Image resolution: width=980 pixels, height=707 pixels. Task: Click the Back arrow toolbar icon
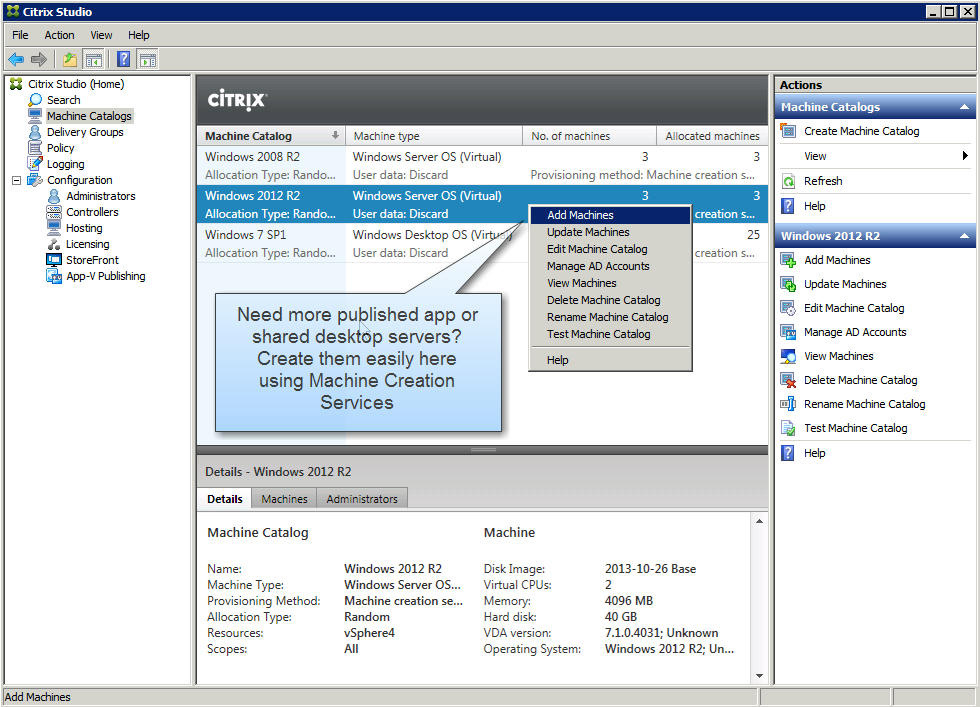[16, 59]
